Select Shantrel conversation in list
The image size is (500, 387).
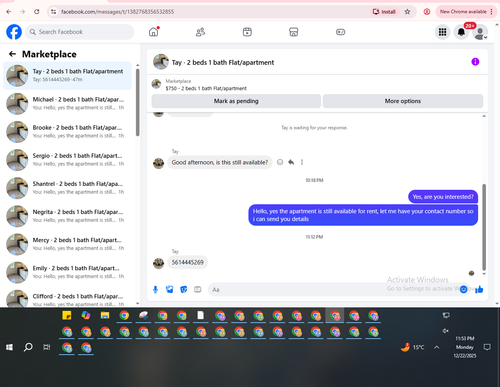coord(67,188)
